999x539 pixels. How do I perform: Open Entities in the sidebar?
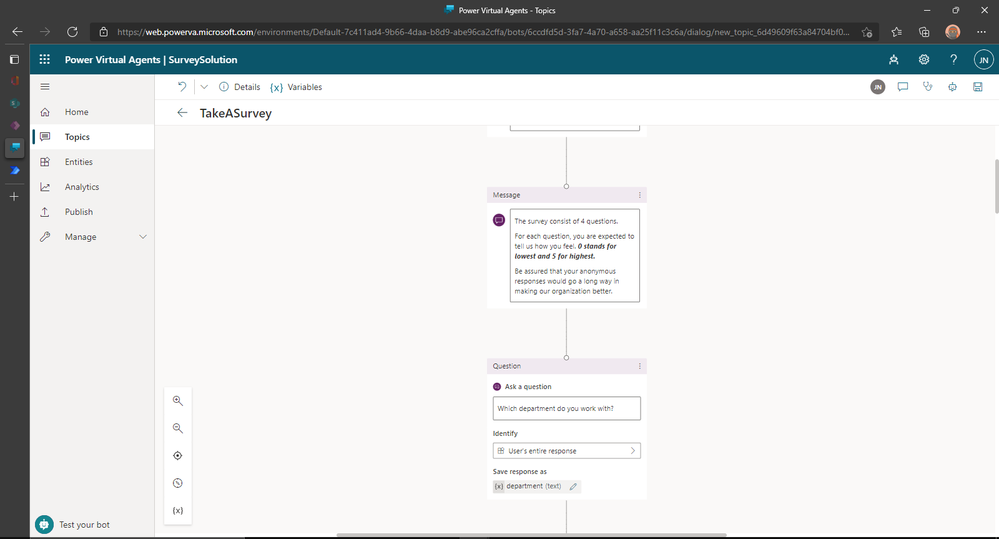(x=92, y=162)
